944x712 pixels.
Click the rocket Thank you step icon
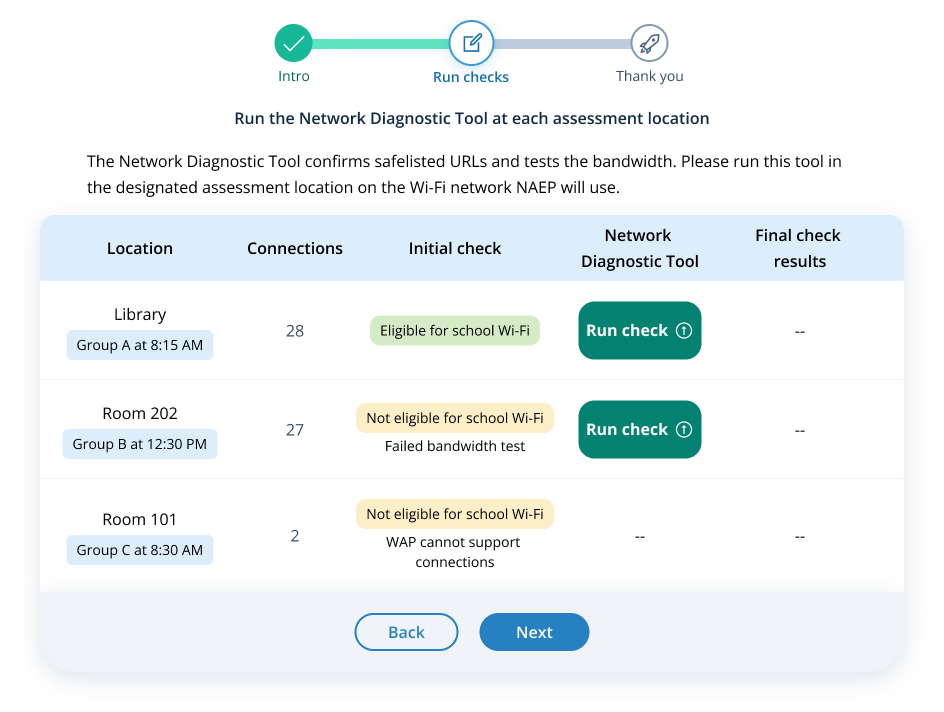[649, 44]
